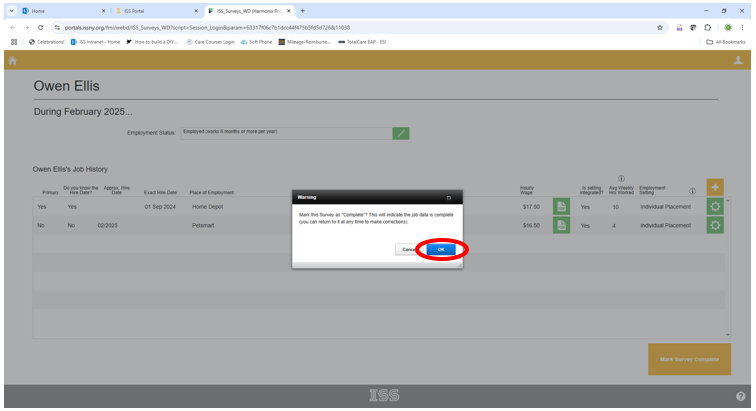Open the ISS Intranet - Home bookmark
756x411 pixels.
tap(95, 42)
